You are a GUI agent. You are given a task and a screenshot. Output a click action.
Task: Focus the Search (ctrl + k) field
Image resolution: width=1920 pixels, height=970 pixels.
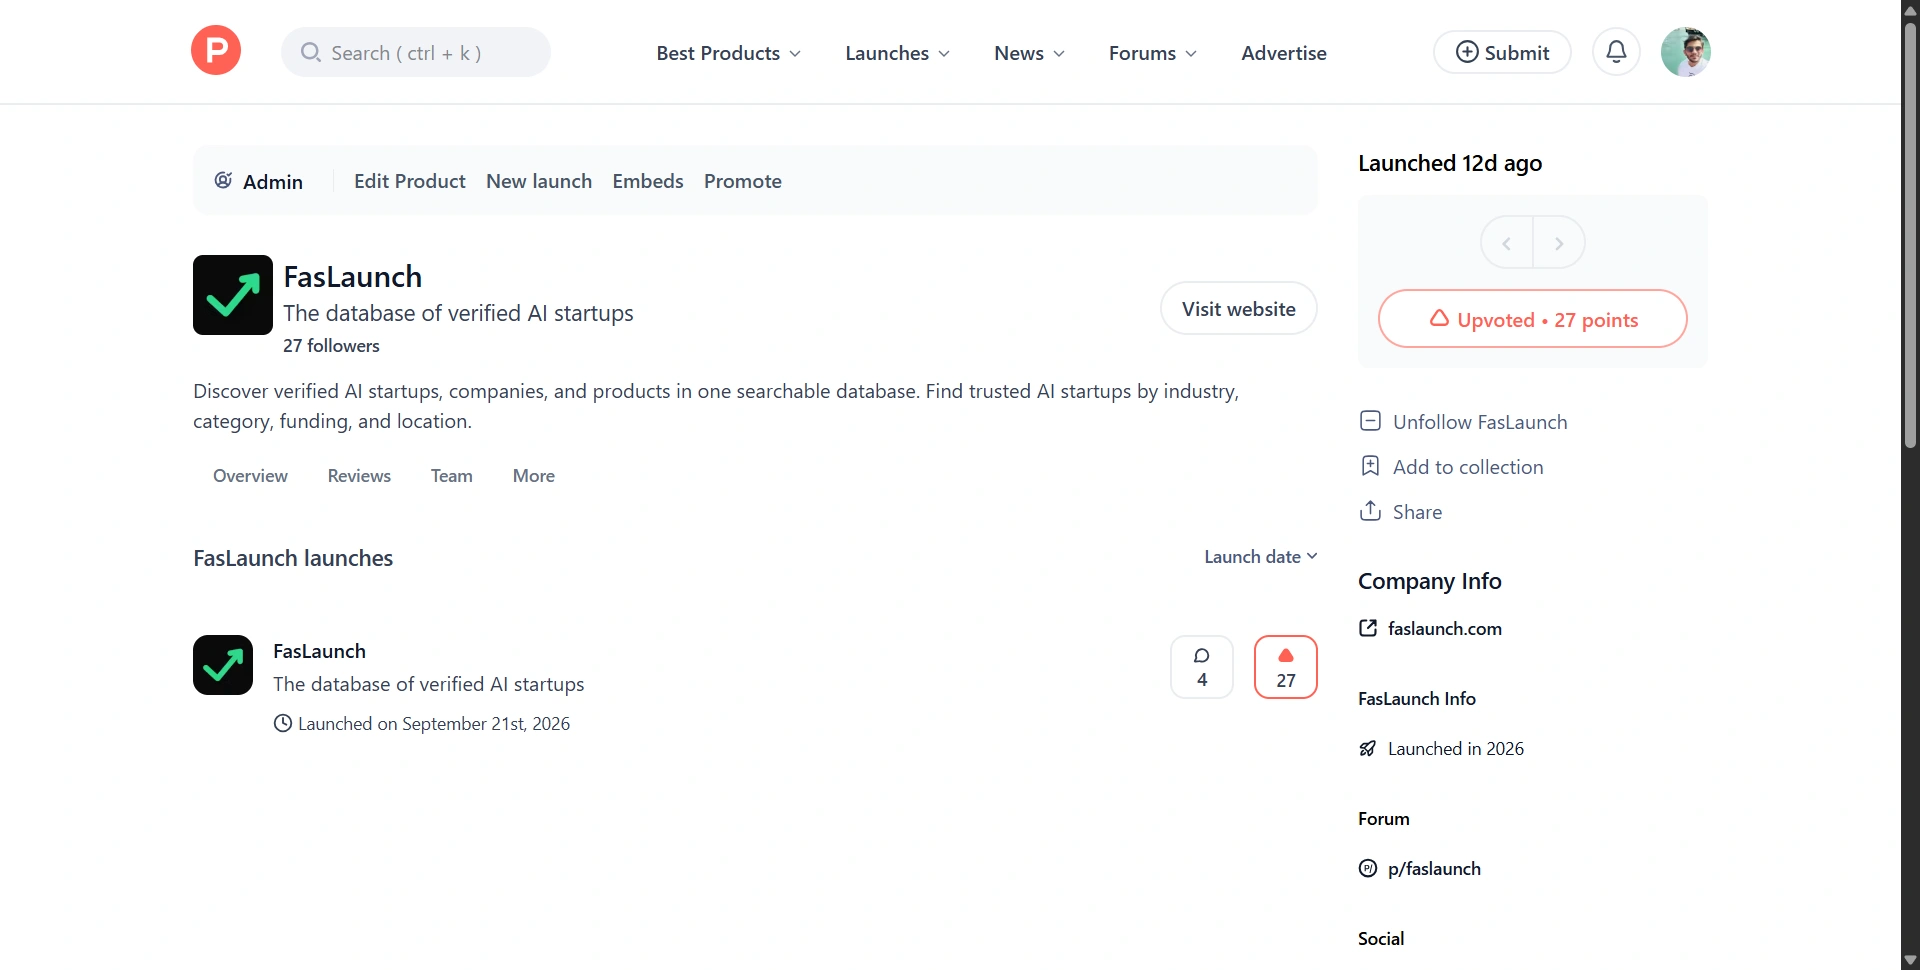coord(416,52)
